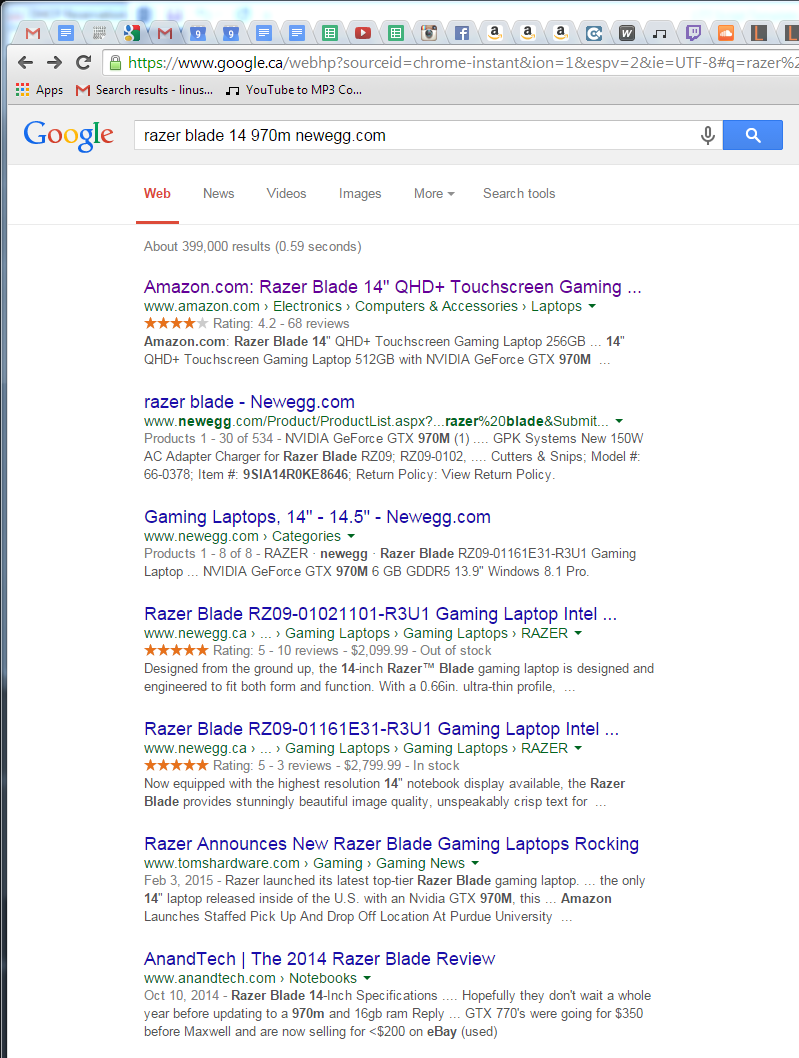
Task: Click the 'Feb 3, 2015' date text
Action: 178,881
